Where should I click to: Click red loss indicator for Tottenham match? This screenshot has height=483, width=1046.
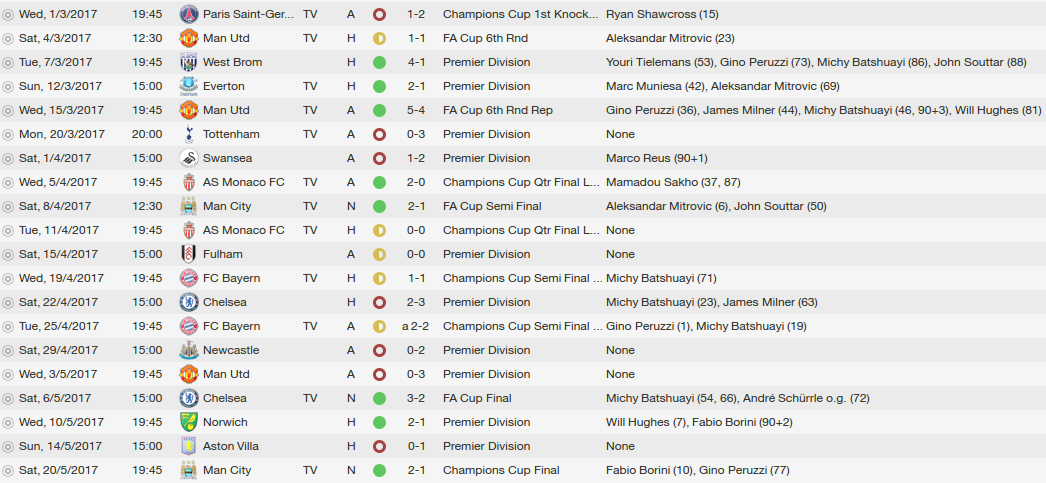[380, 134]
